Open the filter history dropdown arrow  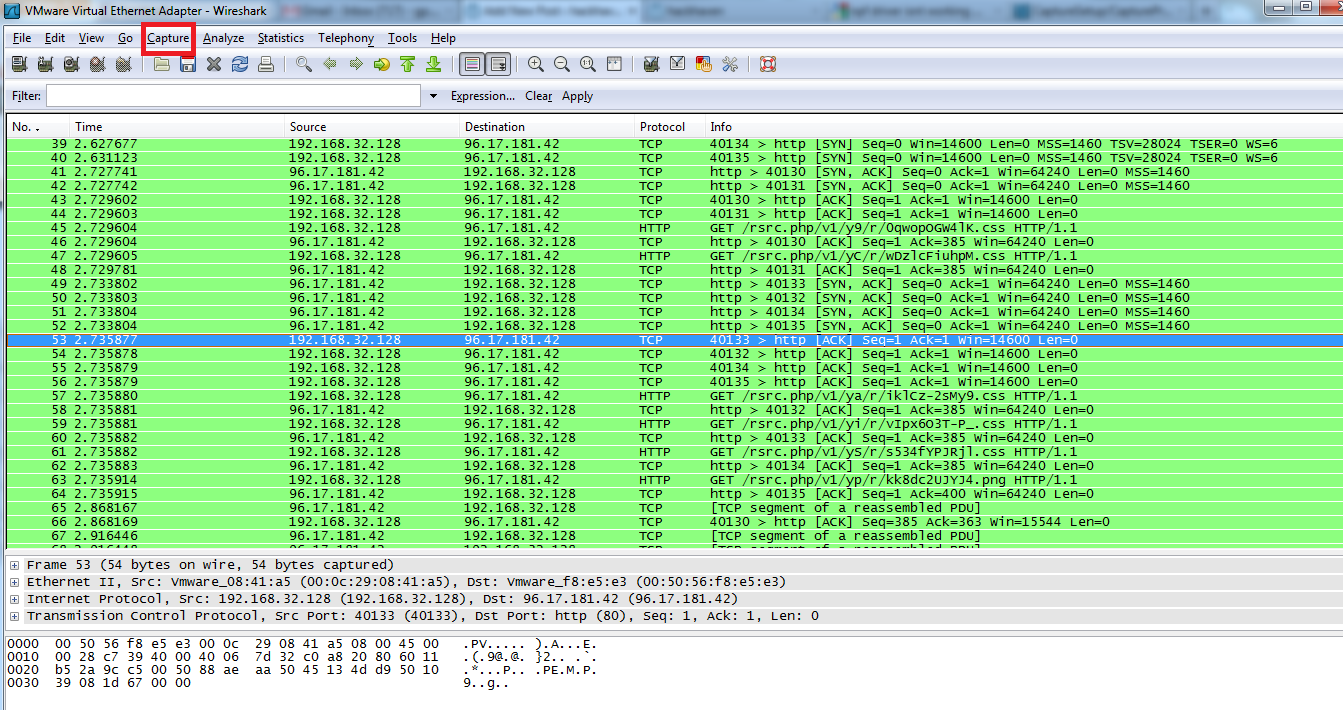[x=433, y=96]
